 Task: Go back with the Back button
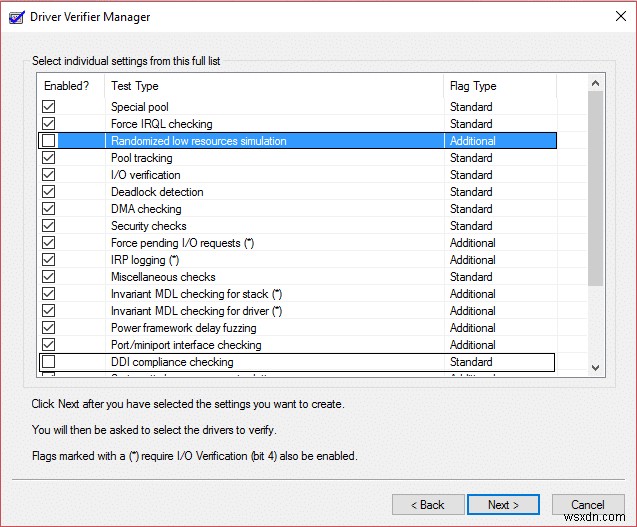pyautogui.click(x=428, y=505)
